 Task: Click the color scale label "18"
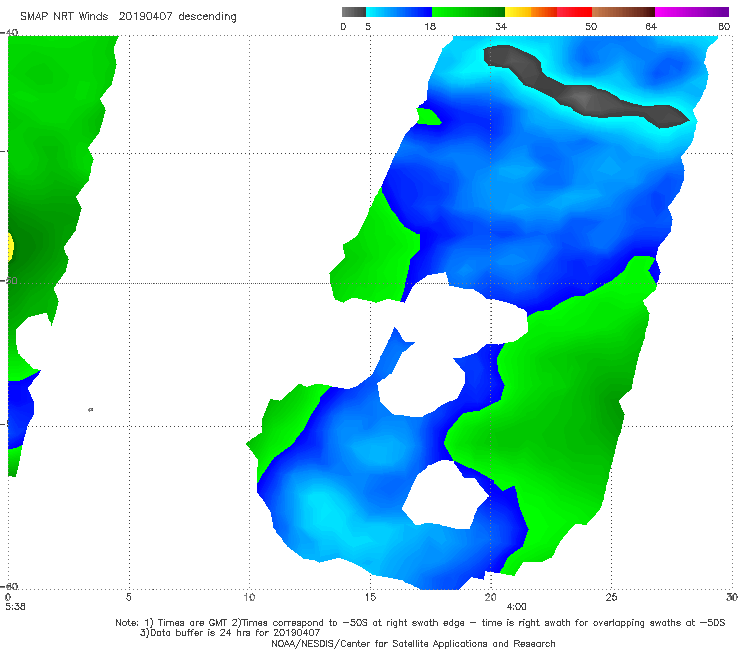point(430,26)
